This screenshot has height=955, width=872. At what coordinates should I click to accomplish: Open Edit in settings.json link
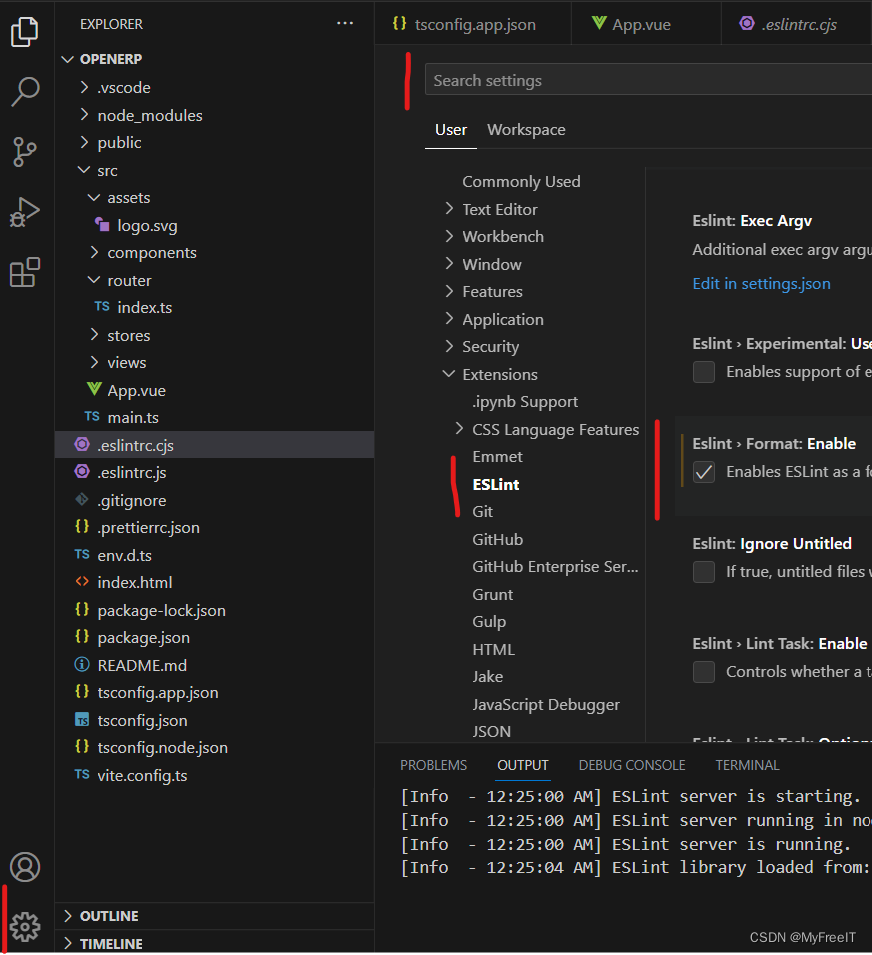click(x=761, y=284)
